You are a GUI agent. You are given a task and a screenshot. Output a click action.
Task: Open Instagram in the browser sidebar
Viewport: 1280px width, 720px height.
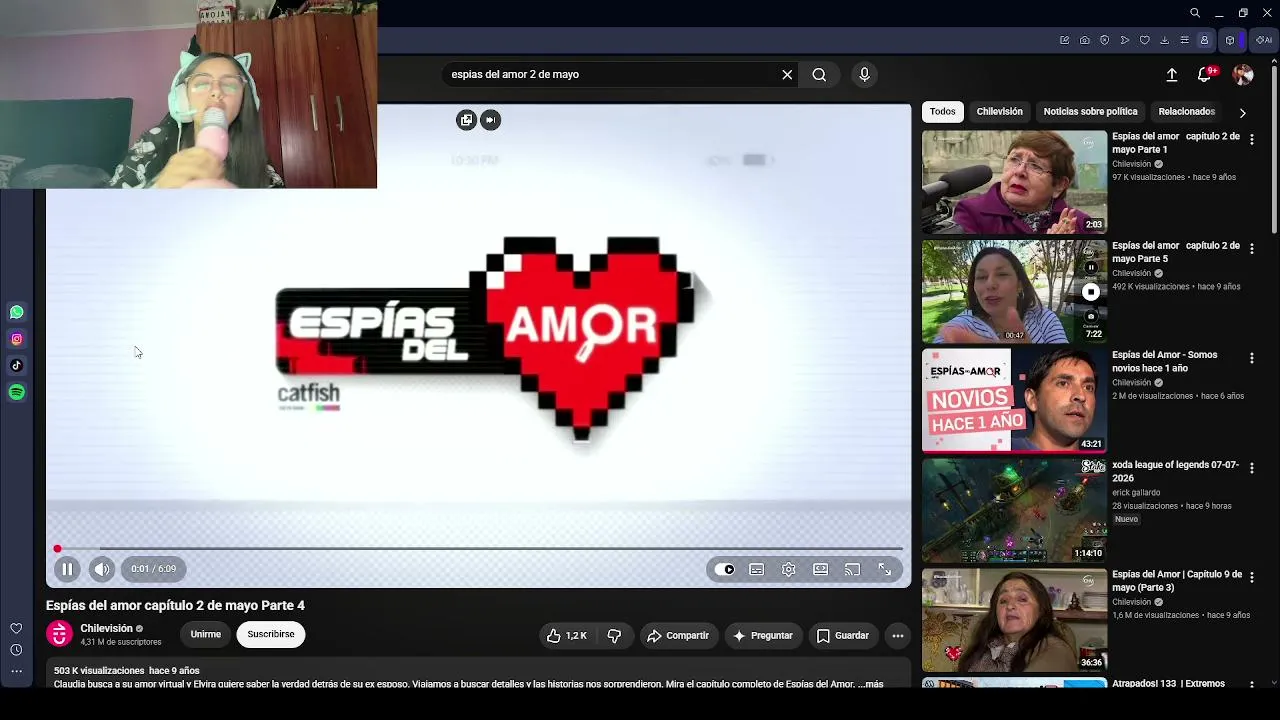click(x=16, y=339)
